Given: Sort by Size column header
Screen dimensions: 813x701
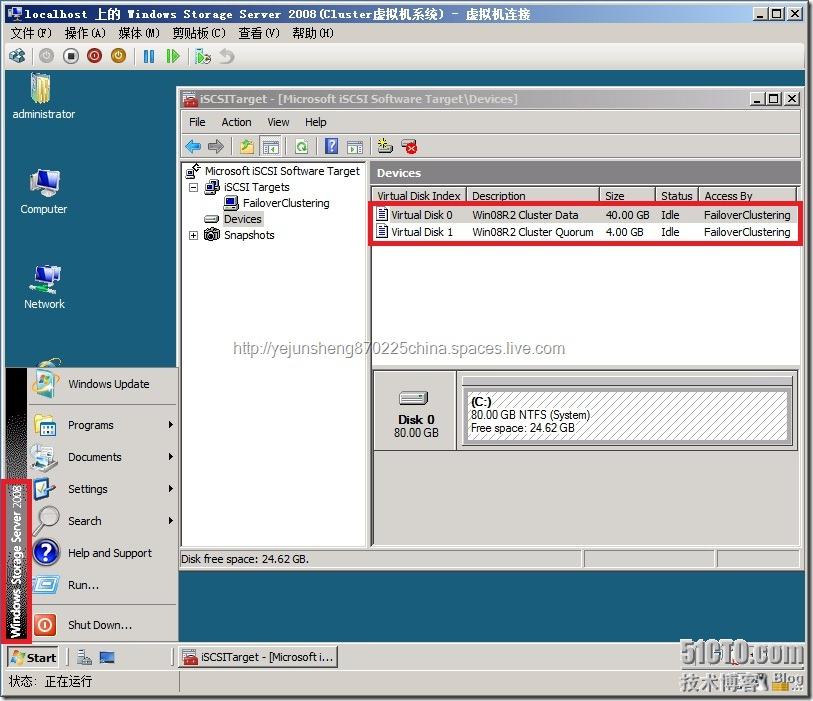Looking at the screenshot, I should 627,195.
